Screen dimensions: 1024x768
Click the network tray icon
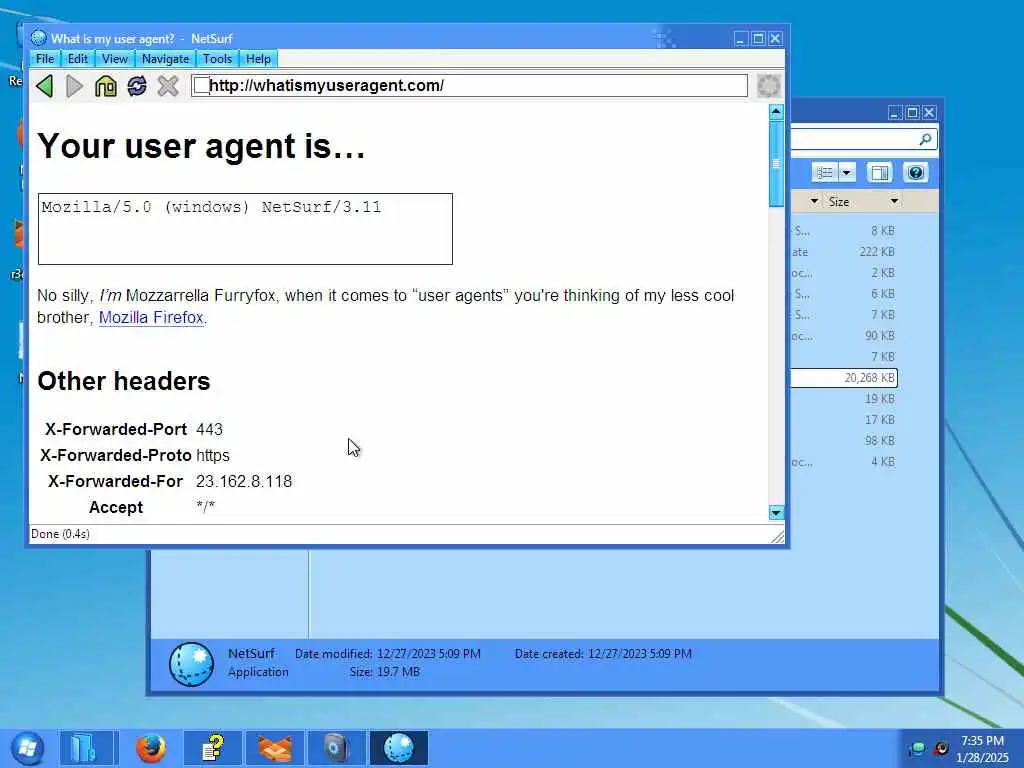[918, 748]
